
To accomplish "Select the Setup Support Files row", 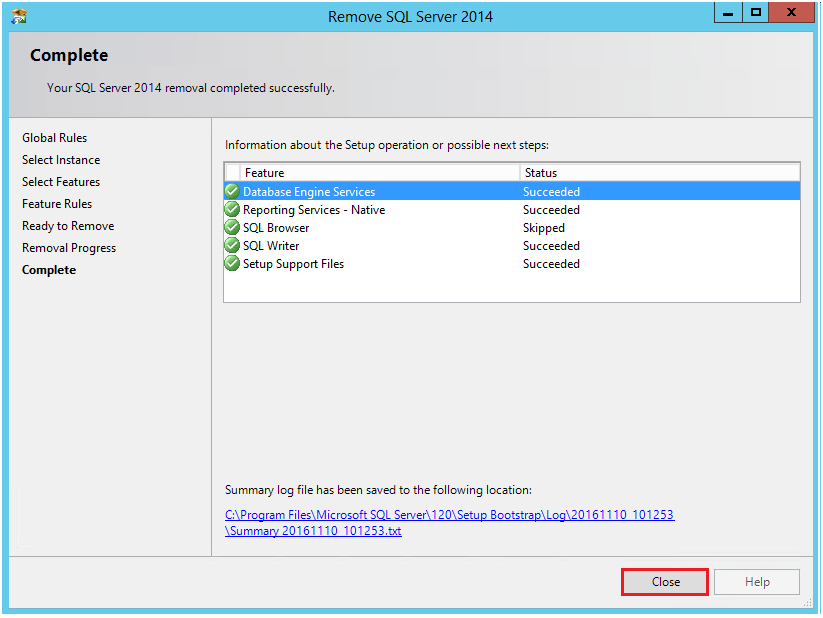I will [512, 263].
